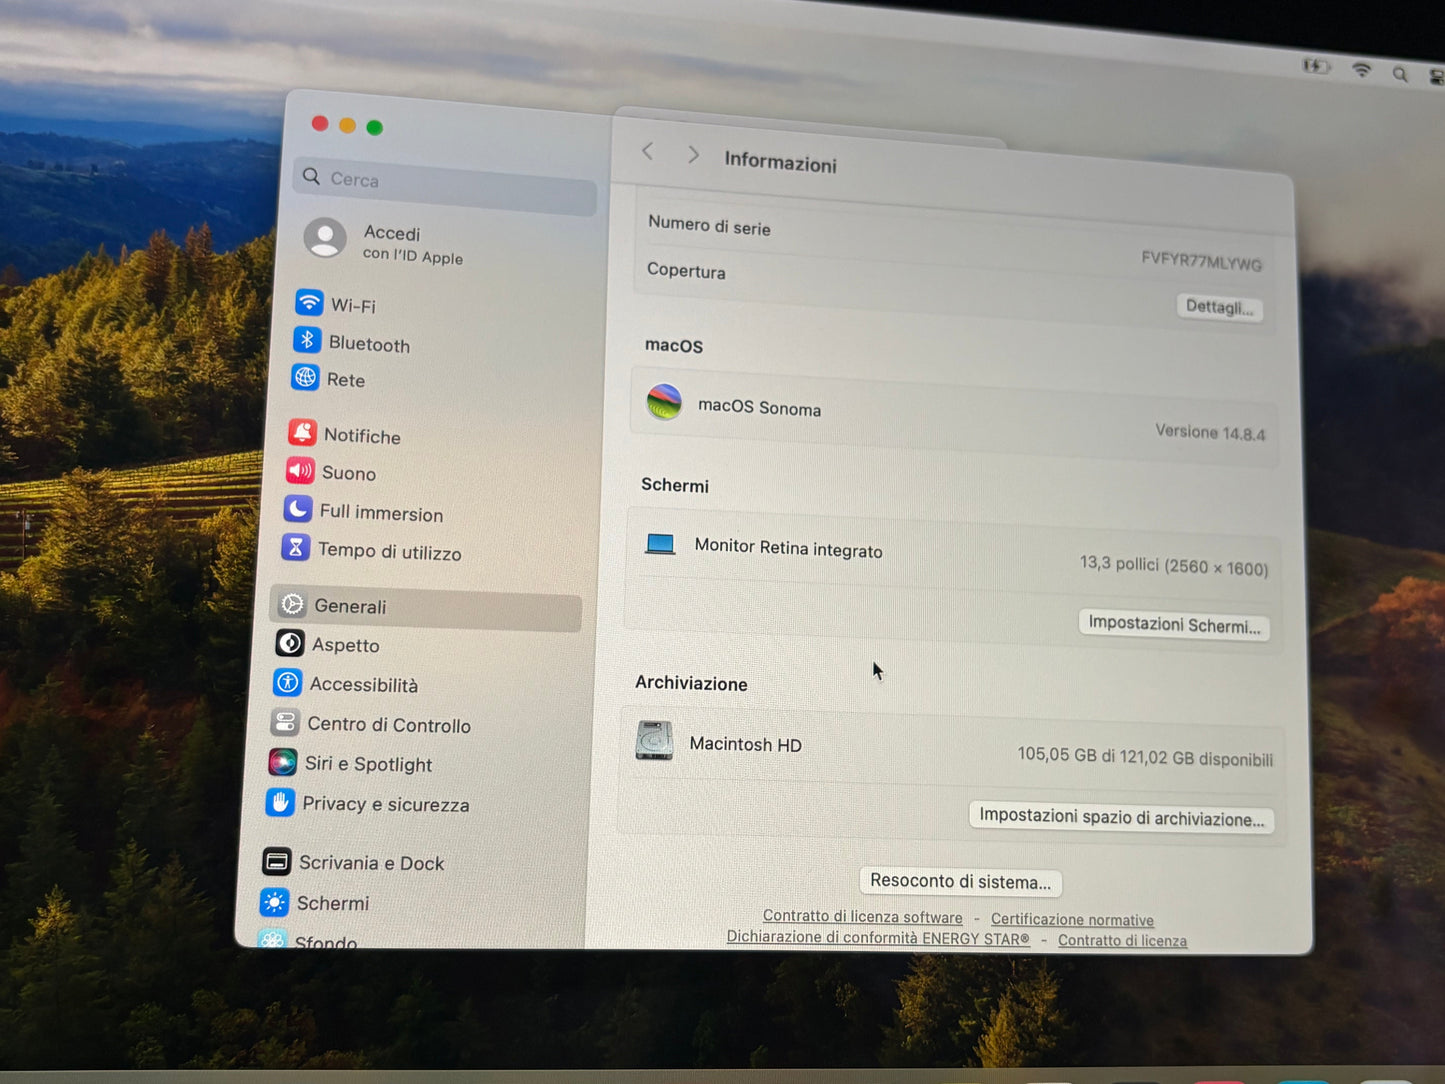This screenshot has width=1445, height=1084.
Task: Open the ENERGY STAR conformity link
Action: point(878,937)
